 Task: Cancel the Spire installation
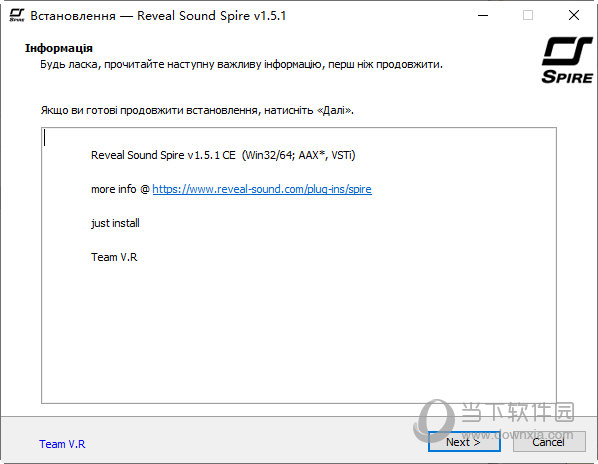[x=549, y=442]
